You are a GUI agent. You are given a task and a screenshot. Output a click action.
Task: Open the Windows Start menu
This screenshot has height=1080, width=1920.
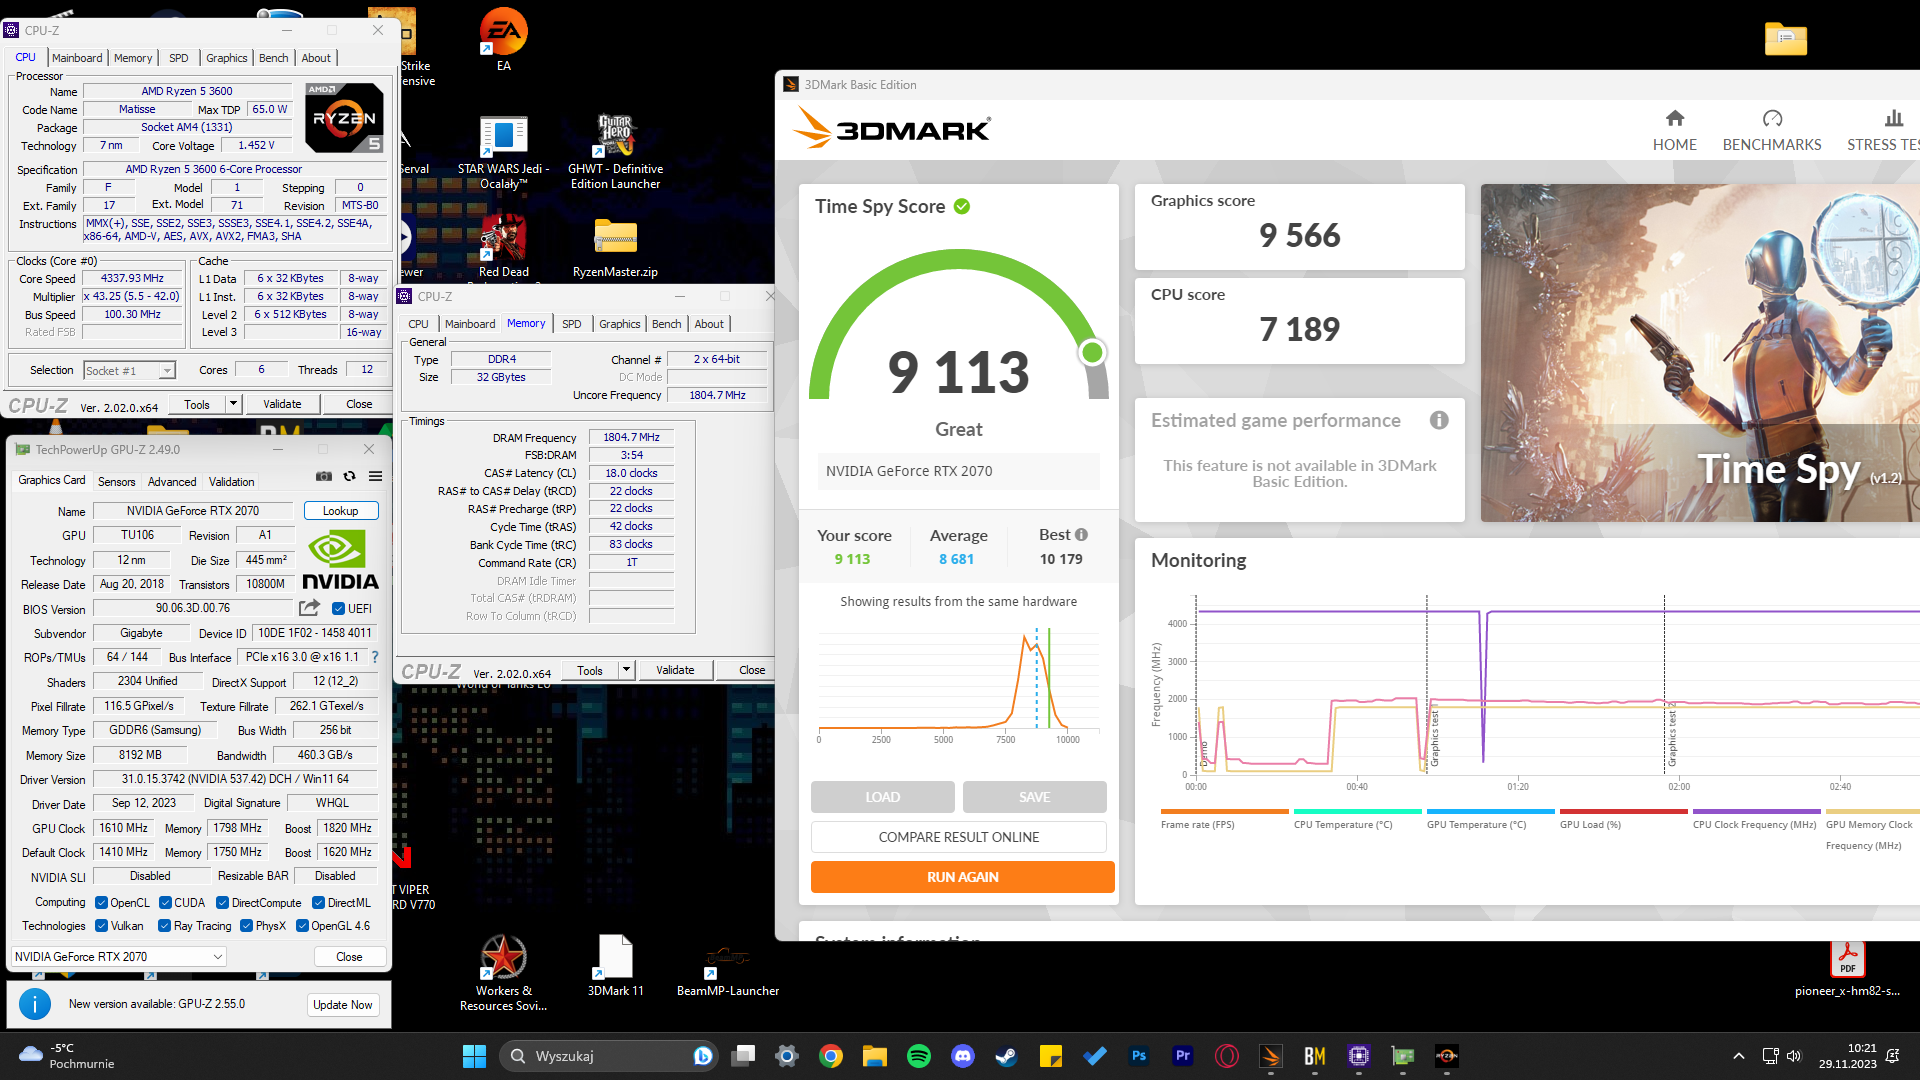tap(474, 1056)
